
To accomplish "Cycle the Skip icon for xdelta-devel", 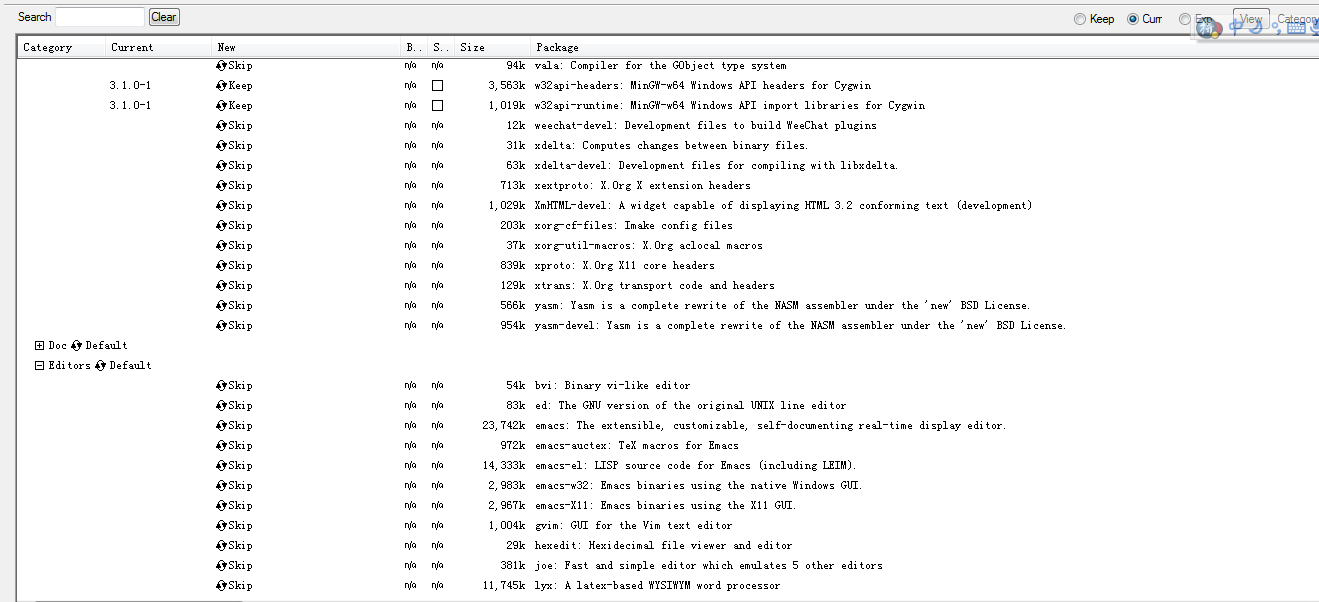I will pos(221,166).
